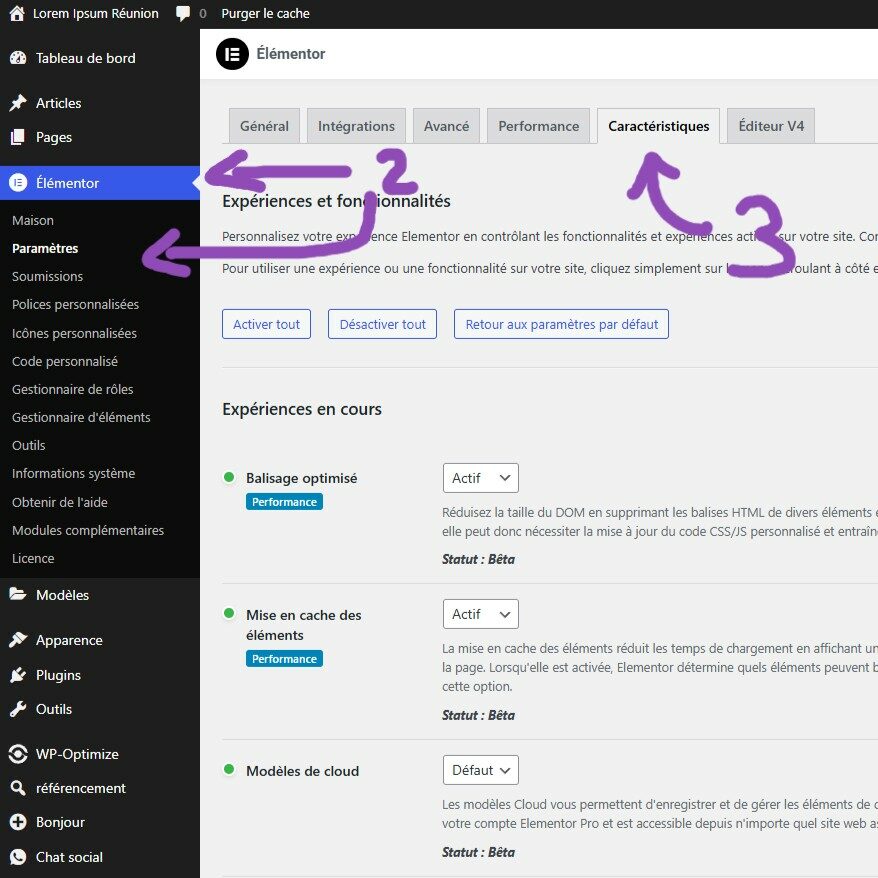Open the Licence submenu item
878x878 pixels.
pyautogui.click(x=33, y=558)
